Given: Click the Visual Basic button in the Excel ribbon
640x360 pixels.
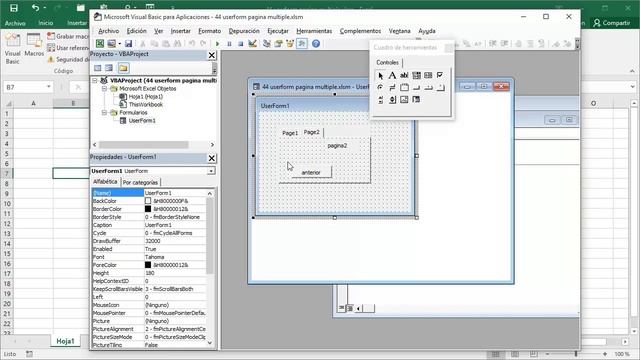Looking at the screenshot, I should tap(13, 49).
